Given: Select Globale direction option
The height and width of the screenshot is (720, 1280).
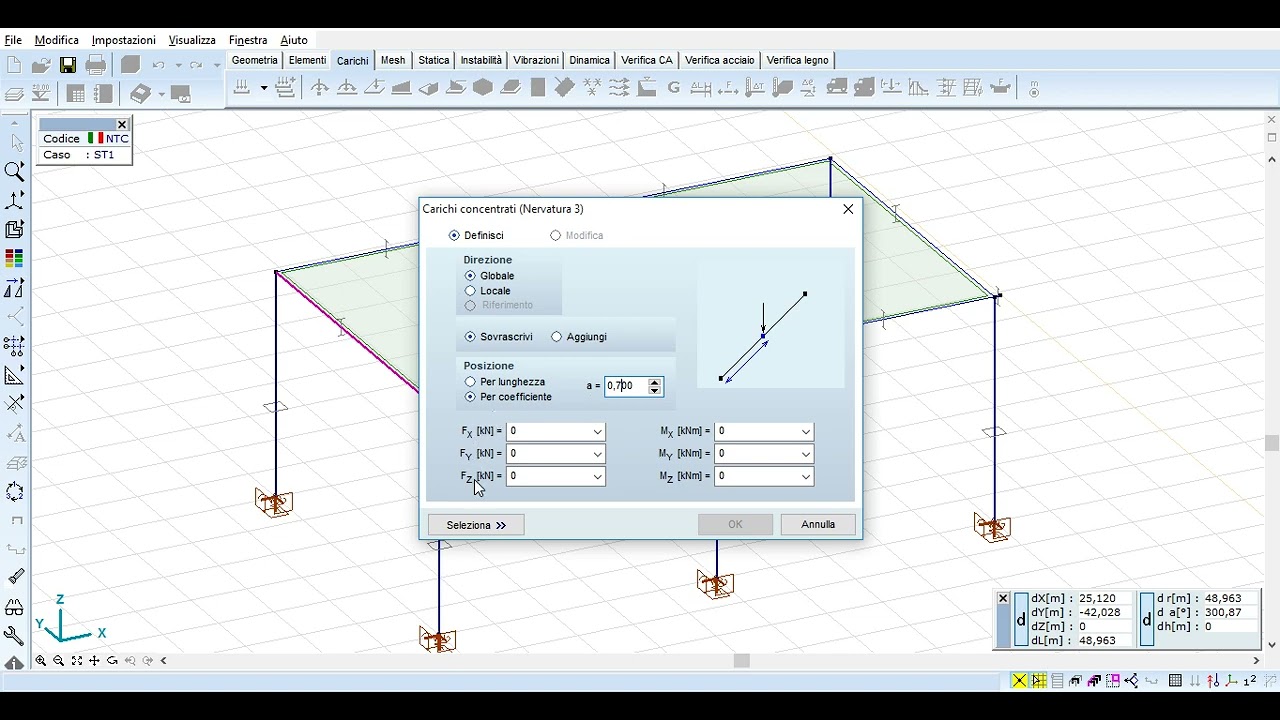Looking at the screenshot, I should pyautogui.click(x=470, y=276).
